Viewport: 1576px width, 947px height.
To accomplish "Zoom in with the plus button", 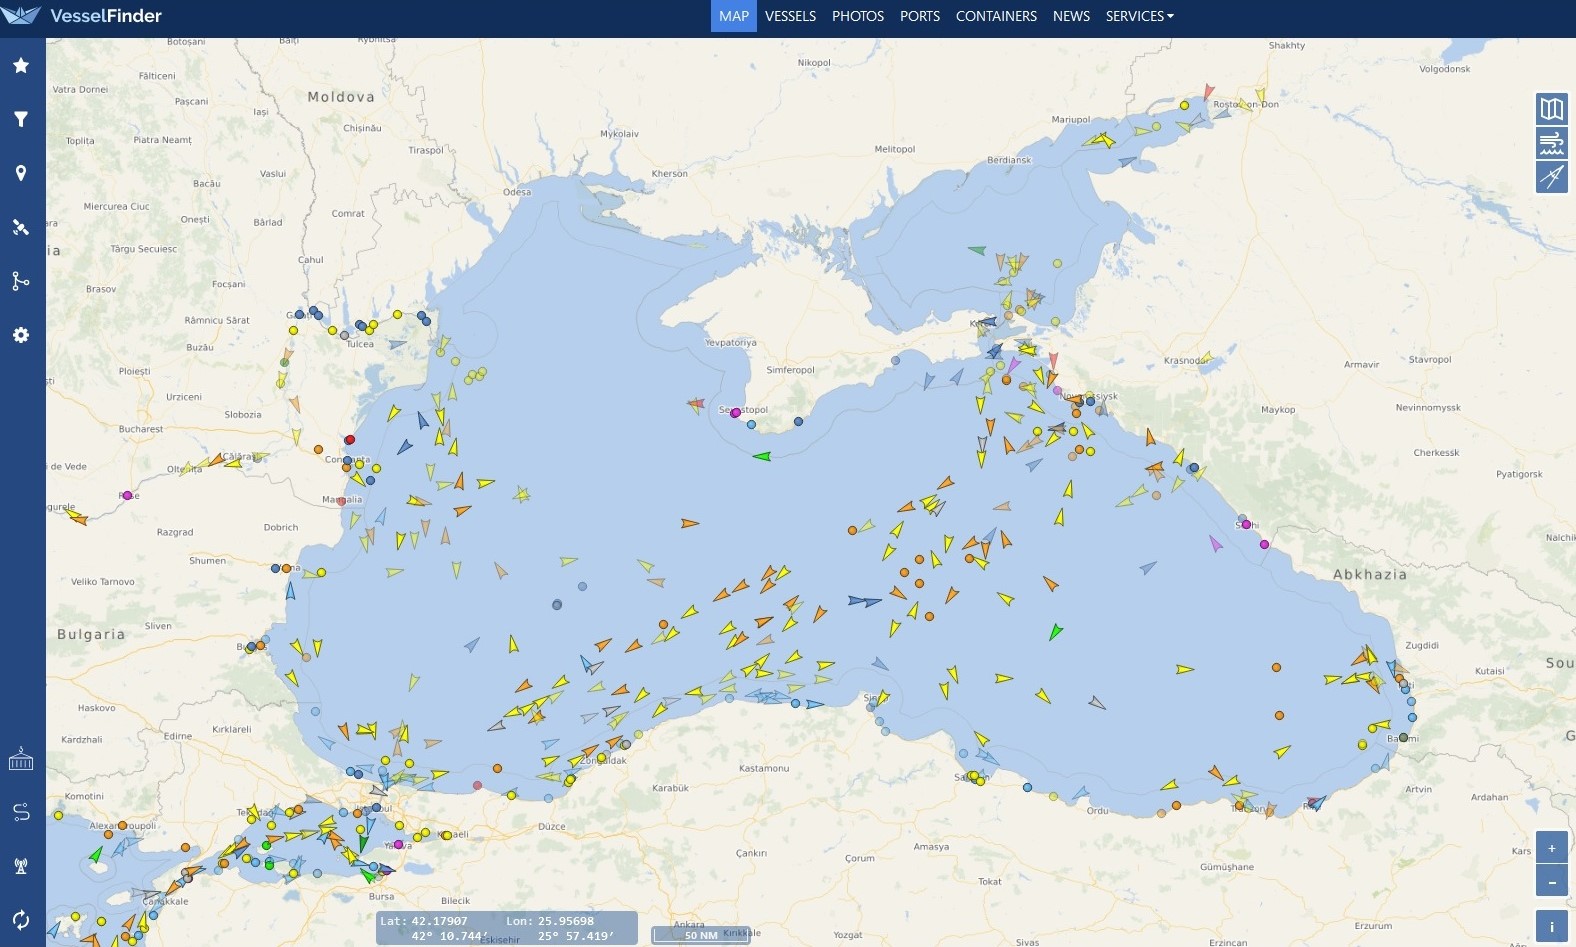I will coord(1551,848).
